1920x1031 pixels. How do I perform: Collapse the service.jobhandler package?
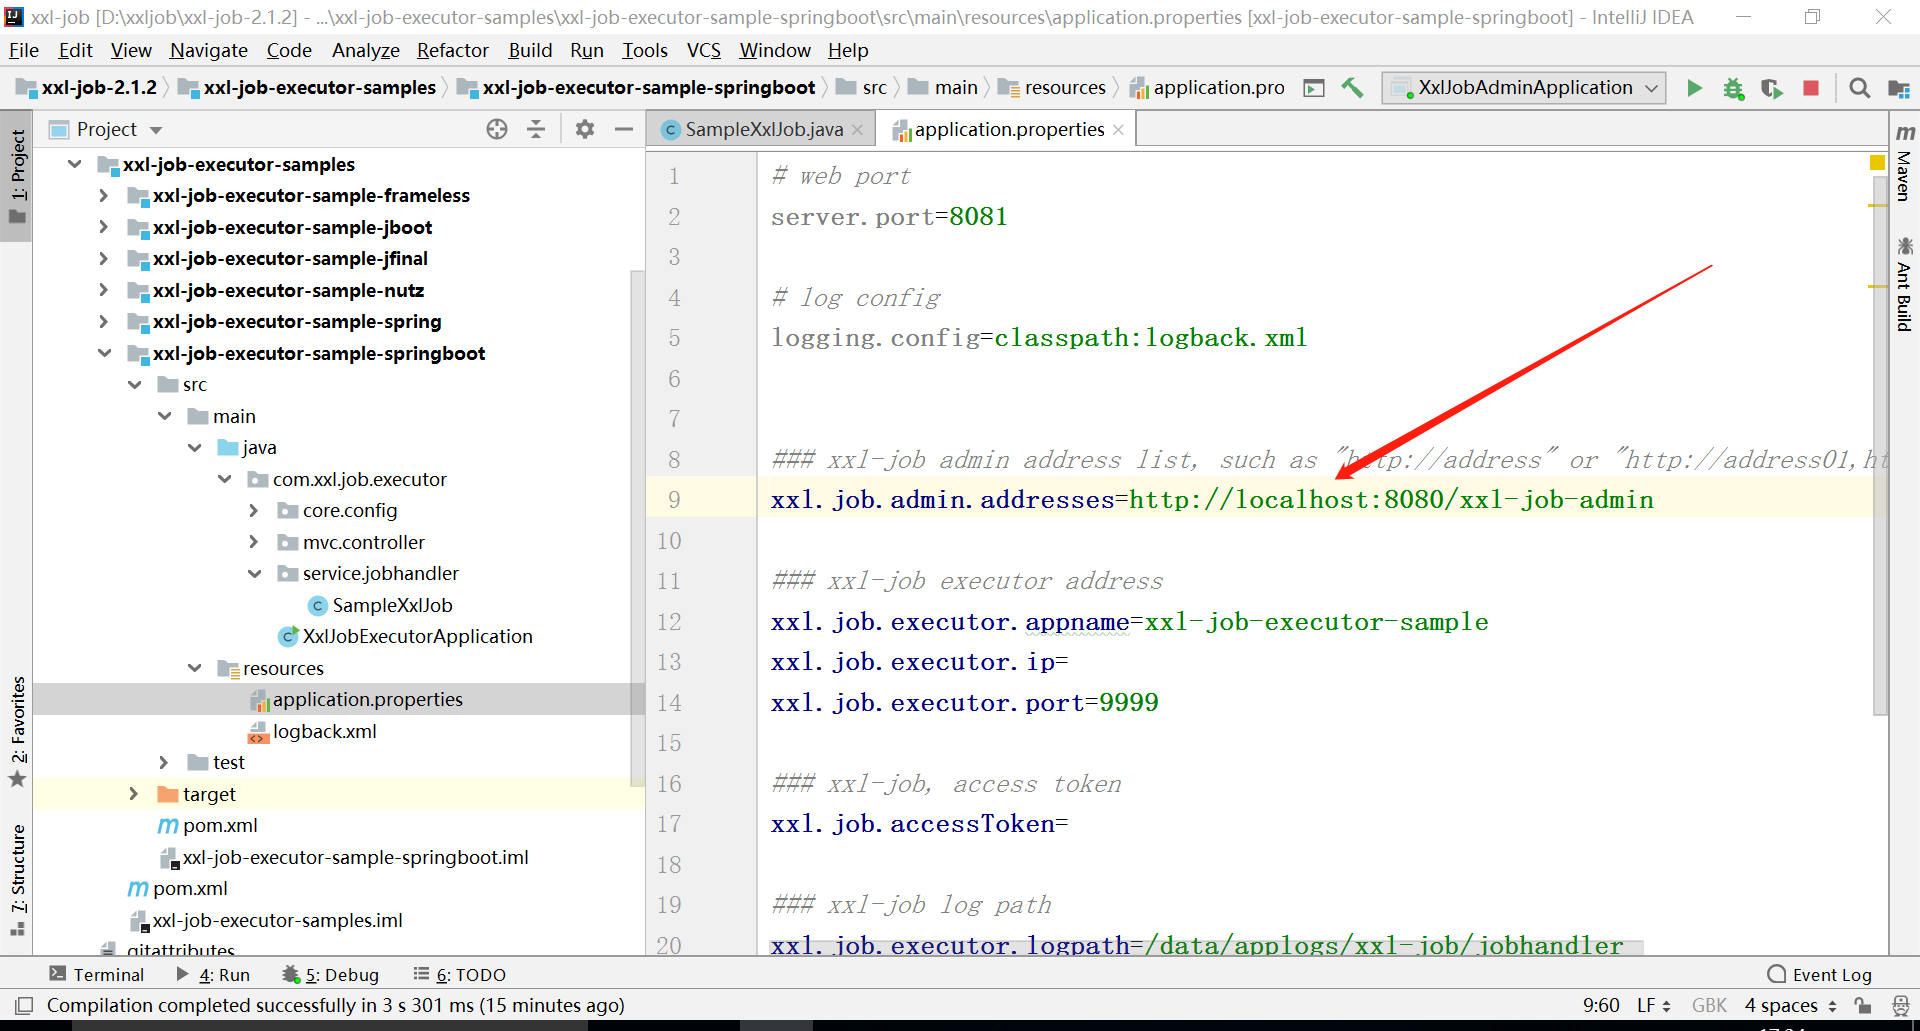255,573
